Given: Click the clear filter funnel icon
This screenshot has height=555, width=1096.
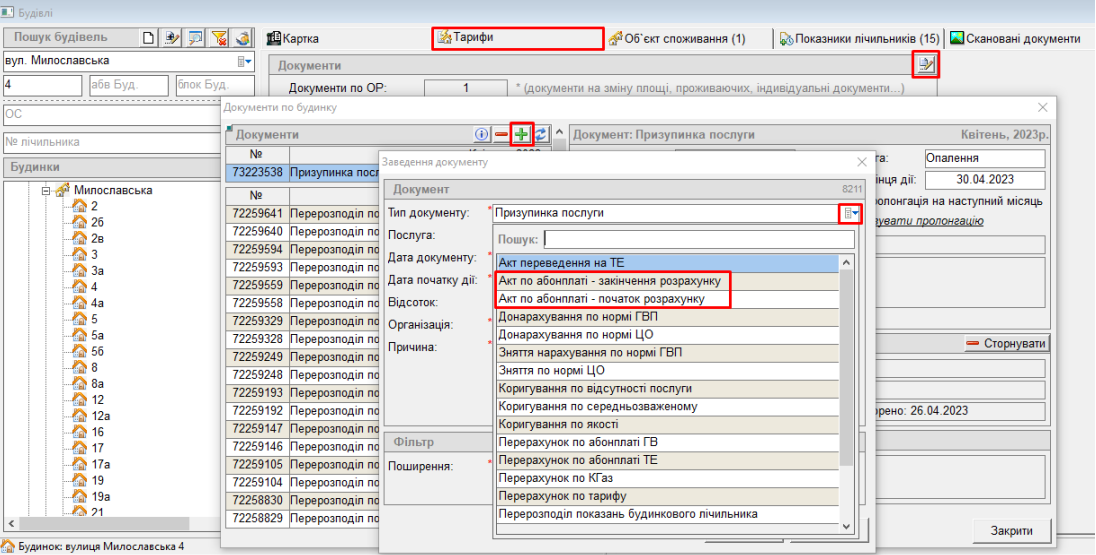Looking at the screenshot, I should (220, 38).
